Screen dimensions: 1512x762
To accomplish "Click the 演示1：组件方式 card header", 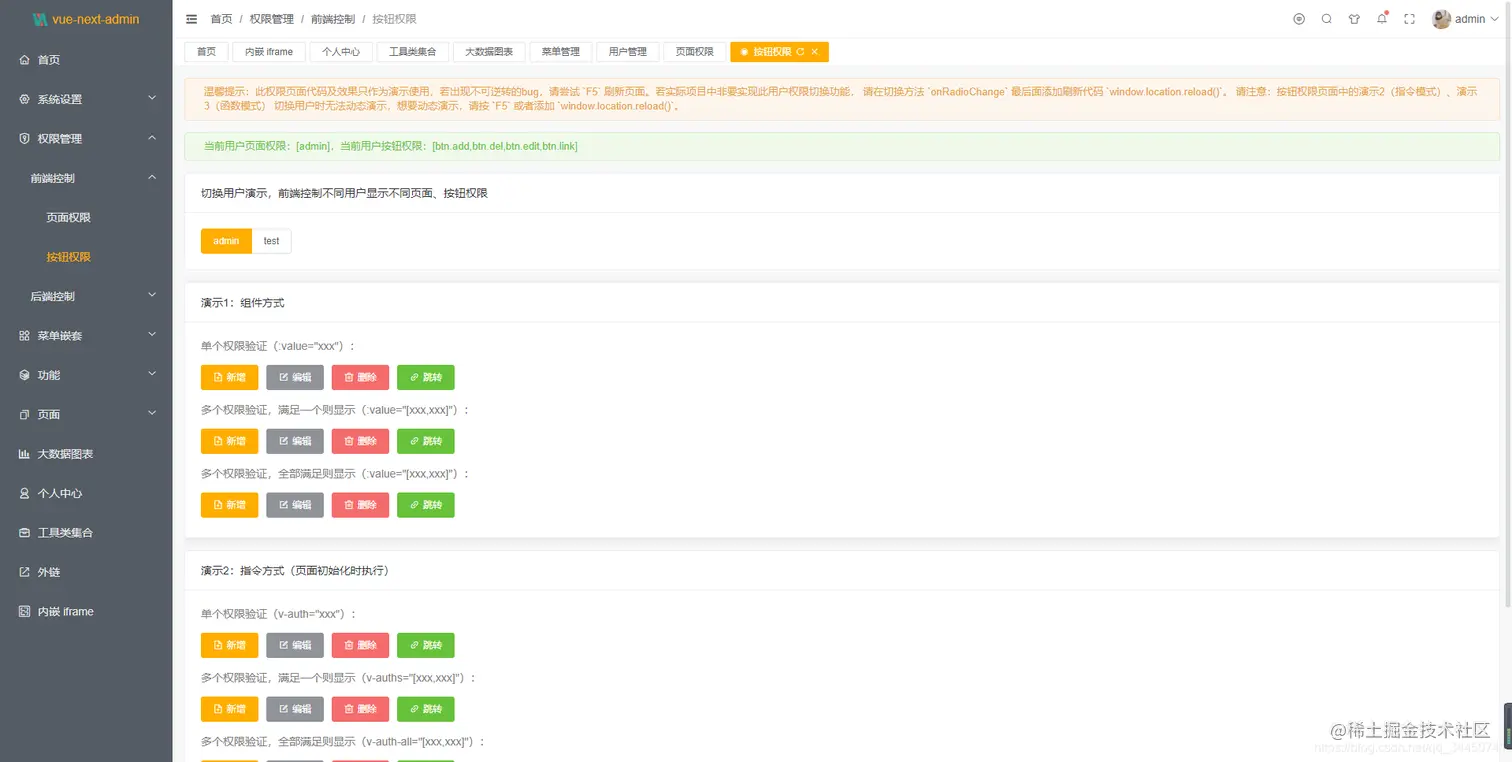I will pyautogui.click(x=842, y=302).
